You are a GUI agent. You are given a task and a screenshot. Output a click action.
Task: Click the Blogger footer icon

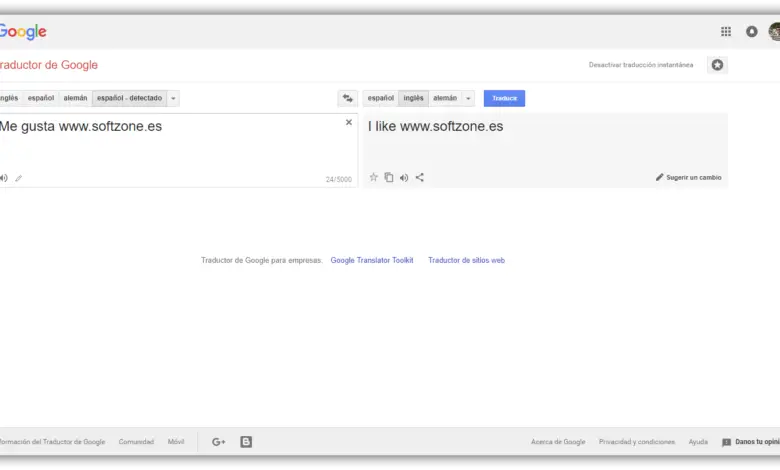[246, 442]
